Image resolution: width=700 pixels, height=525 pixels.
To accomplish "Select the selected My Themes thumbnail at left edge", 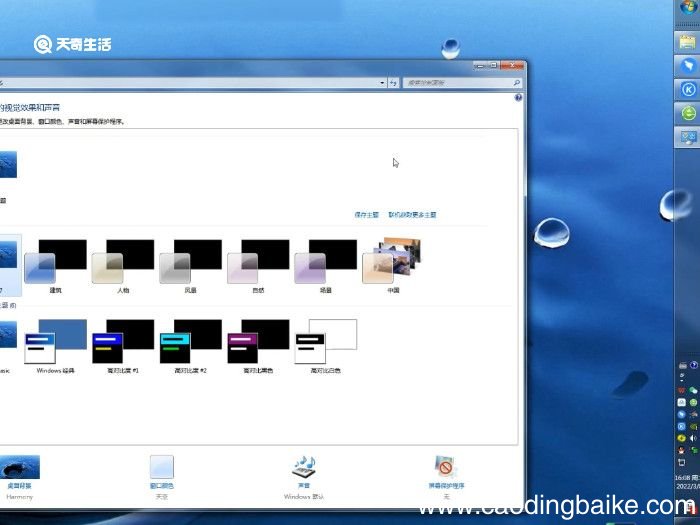I will (x=10, y=266).
